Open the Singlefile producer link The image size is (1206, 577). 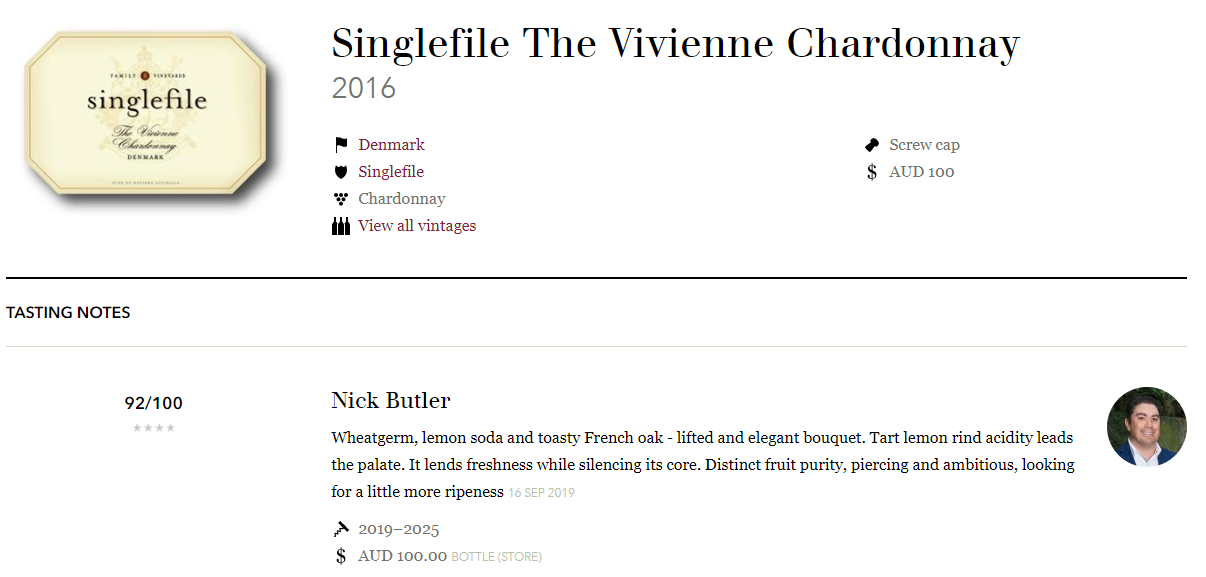click(391, 172)
